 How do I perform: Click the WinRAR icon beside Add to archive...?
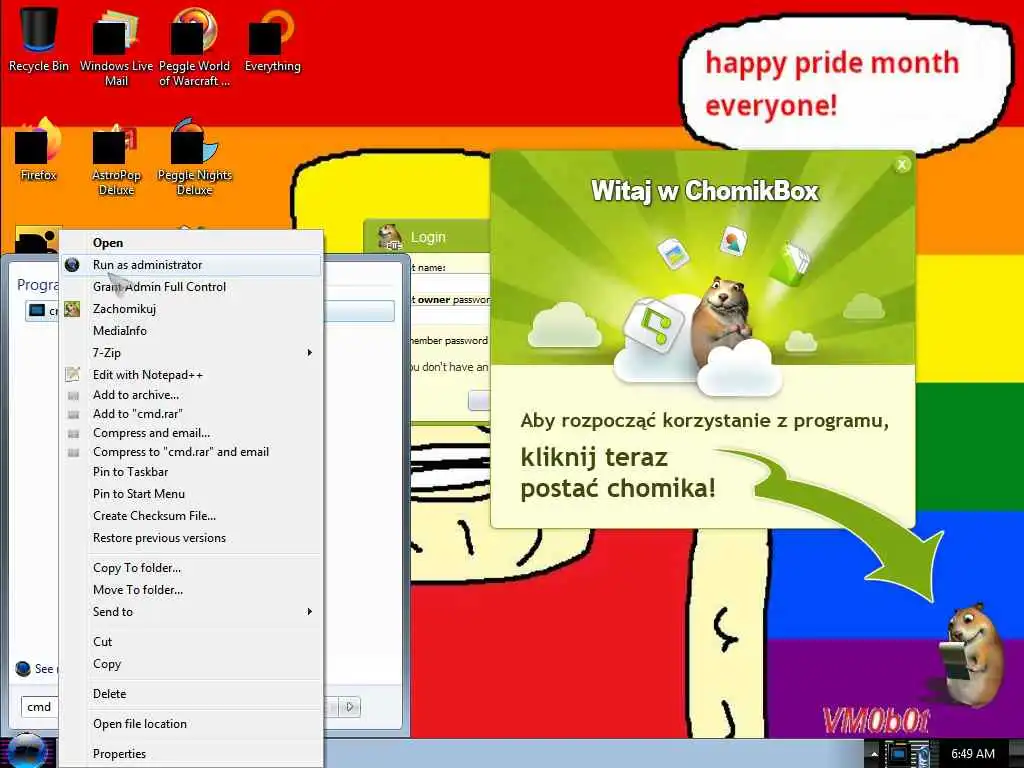[73, 395]
